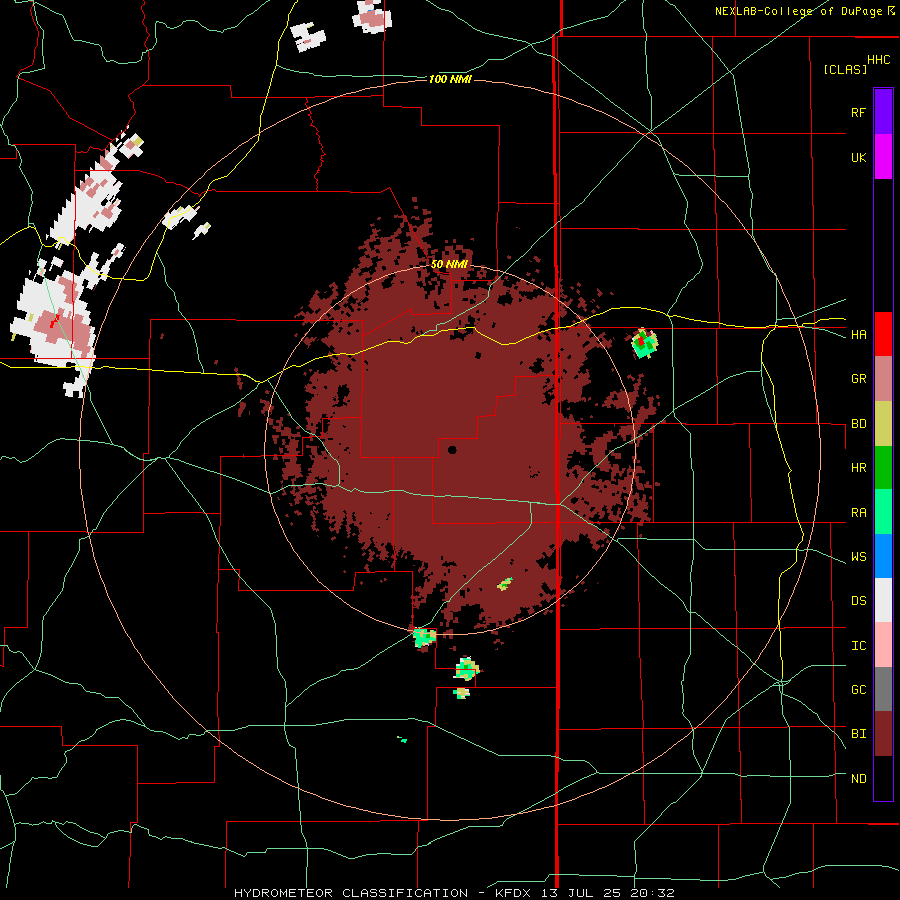This screenshot has width=900, height=900.
Task: Click the RF legend label
Action: (x=859, y=112)
